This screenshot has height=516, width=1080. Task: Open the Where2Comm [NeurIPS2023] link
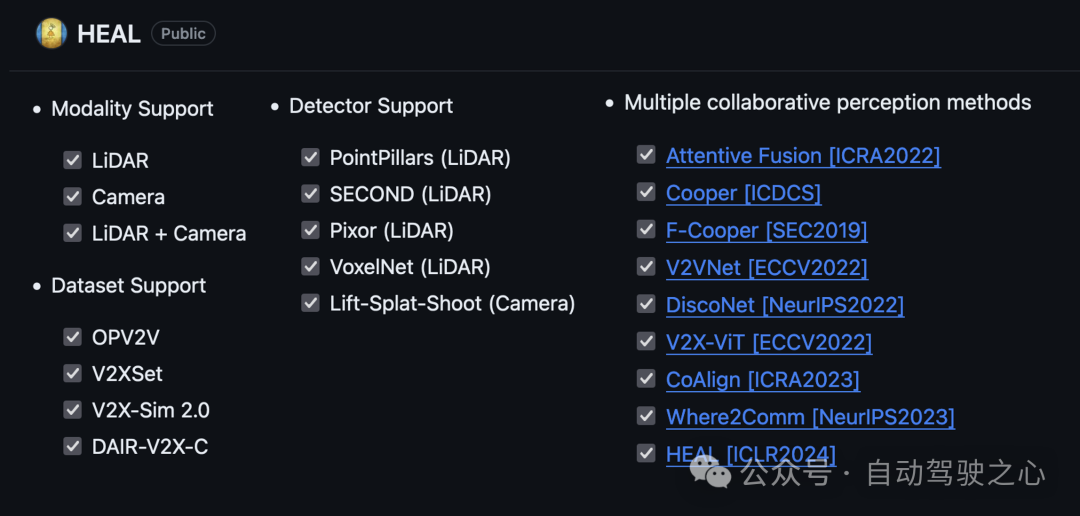(810, 416)
